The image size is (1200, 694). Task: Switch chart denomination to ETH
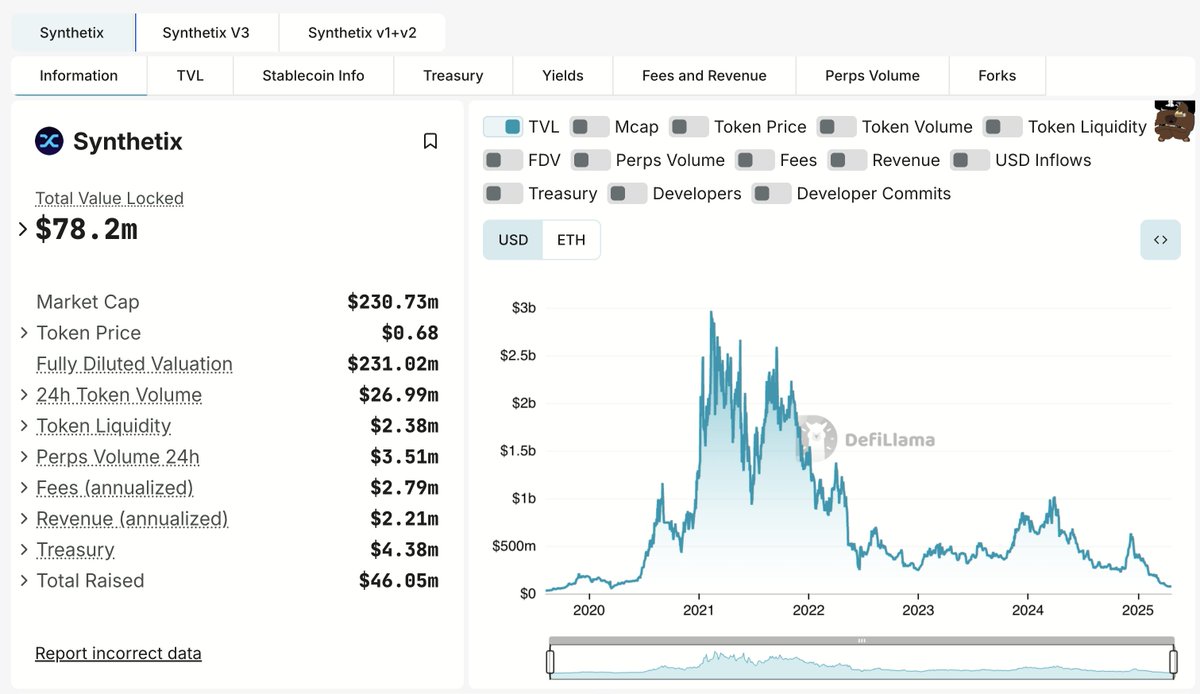(571, 240)
